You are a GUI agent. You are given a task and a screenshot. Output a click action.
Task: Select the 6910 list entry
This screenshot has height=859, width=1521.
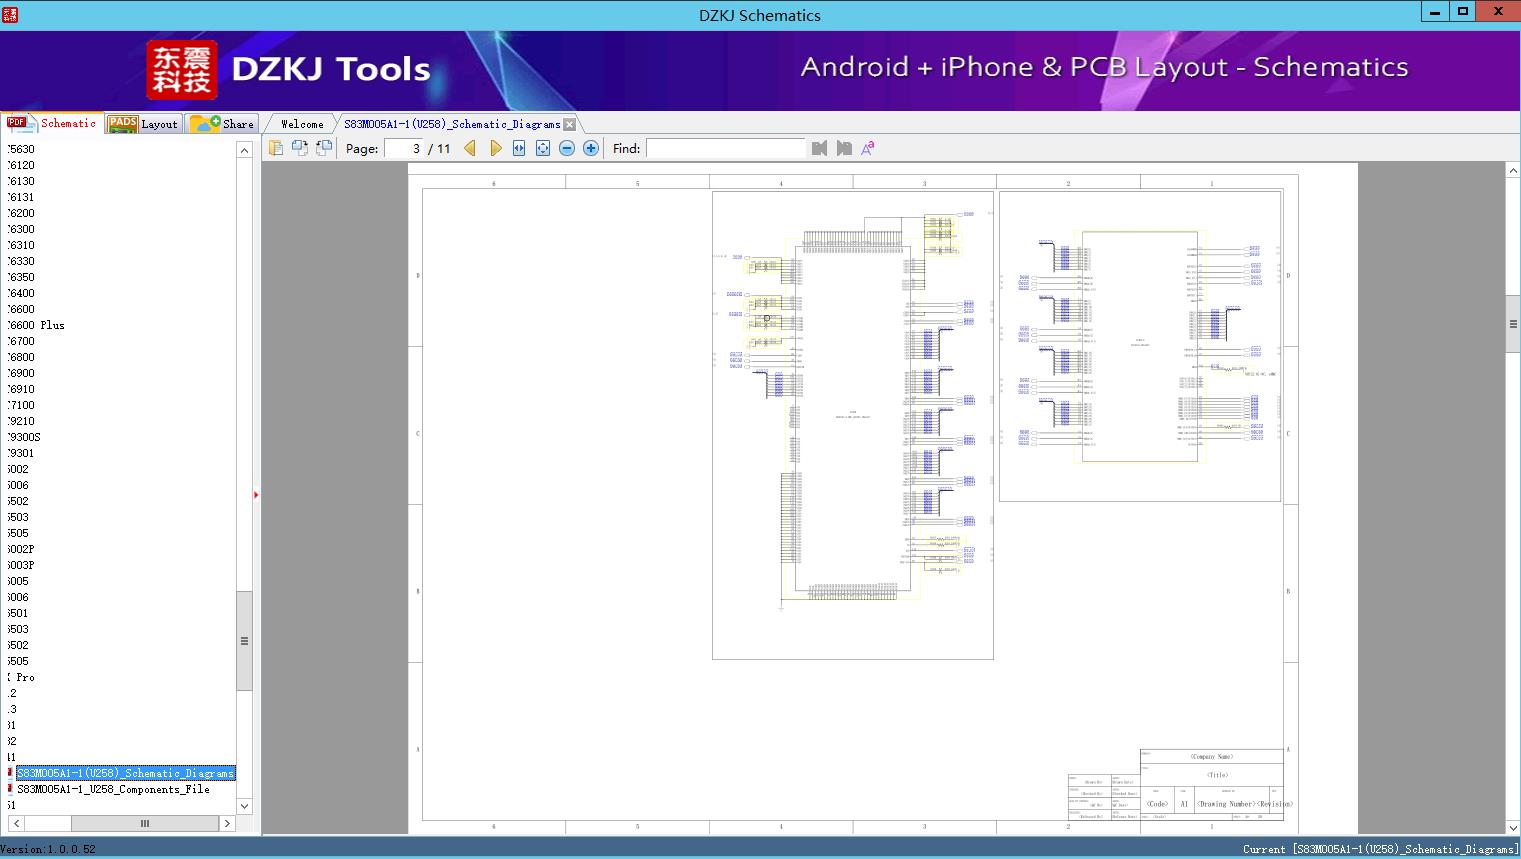click(21, 389)
